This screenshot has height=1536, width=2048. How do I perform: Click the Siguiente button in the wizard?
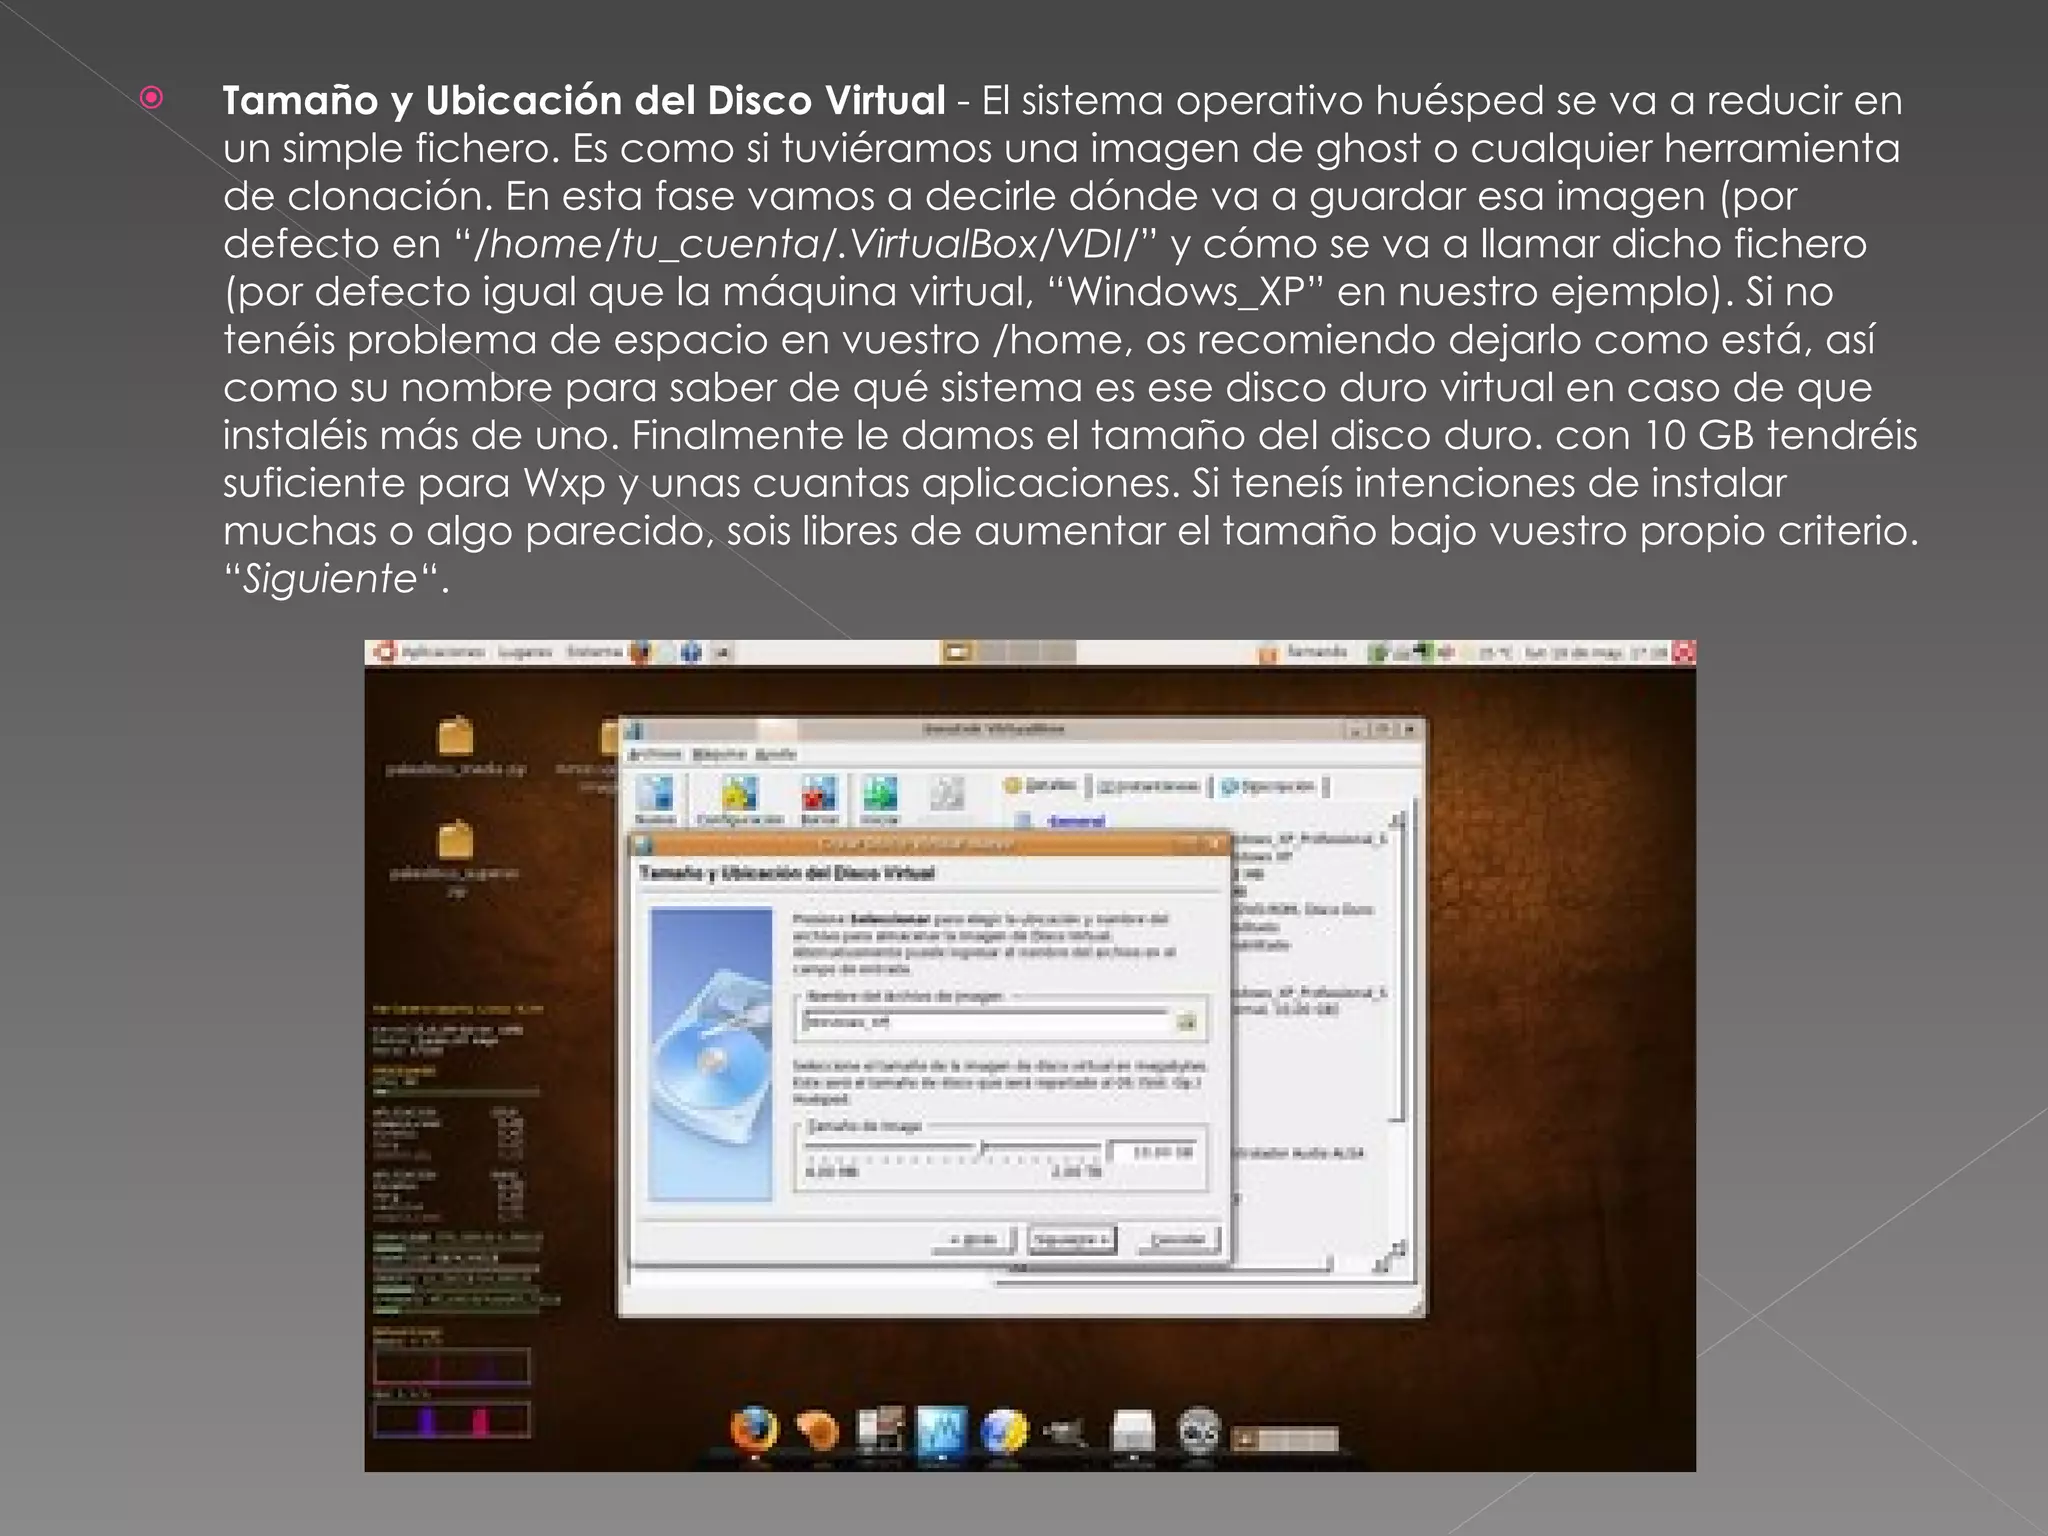pyautogui.click(x=1071, y=1240)
